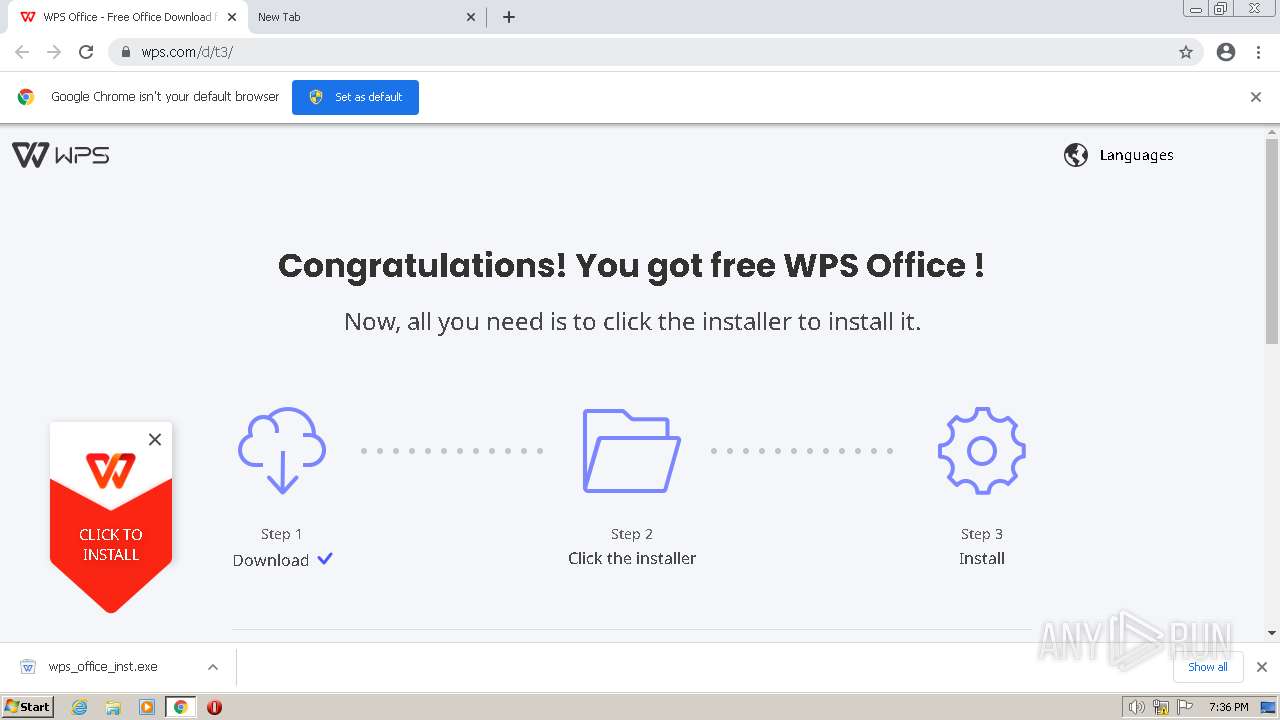Click the address bar with wps.com/d/t3/
The width and height of the screenshot is (1280, 720).
click(x=655, y=52)
